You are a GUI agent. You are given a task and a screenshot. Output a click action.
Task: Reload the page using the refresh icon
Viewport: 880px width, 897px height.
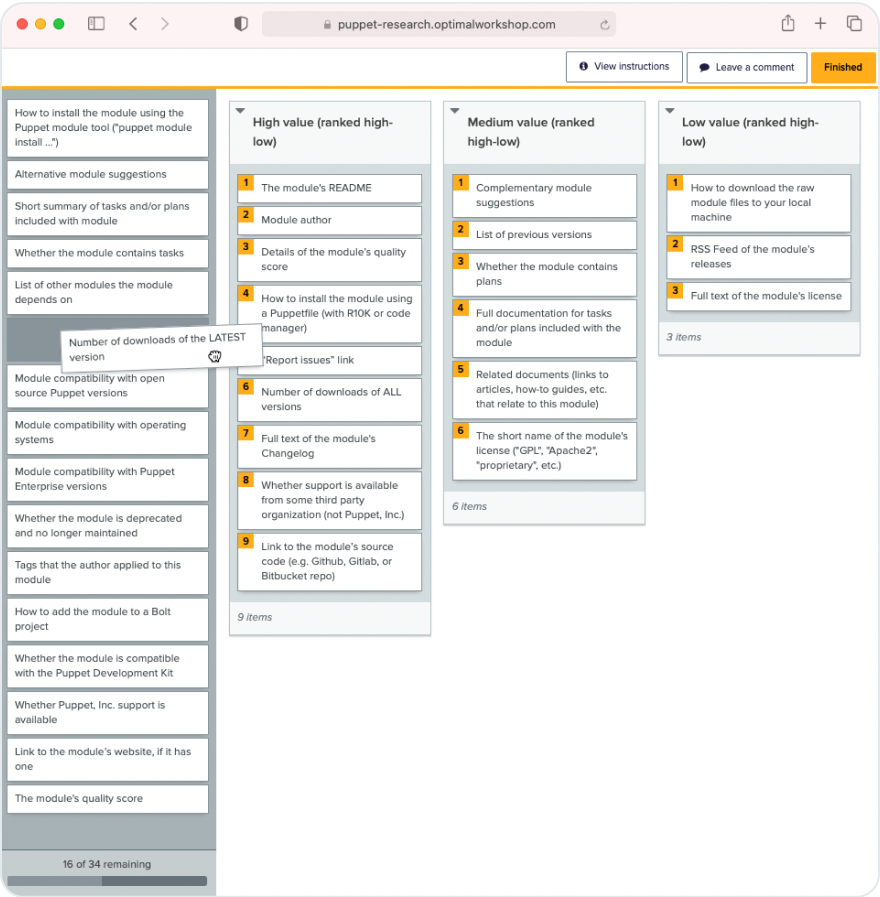(604, 25)
